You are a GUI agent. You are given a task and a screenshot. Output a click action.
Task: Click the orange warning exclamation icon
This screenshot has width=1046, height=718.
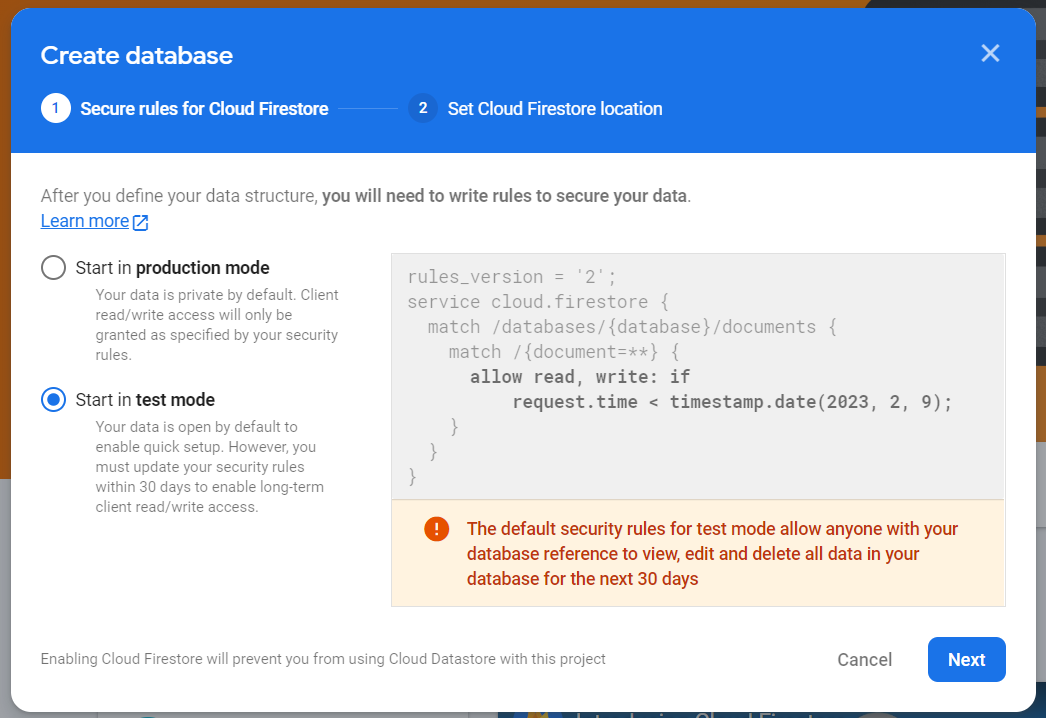tap(436, 529)
